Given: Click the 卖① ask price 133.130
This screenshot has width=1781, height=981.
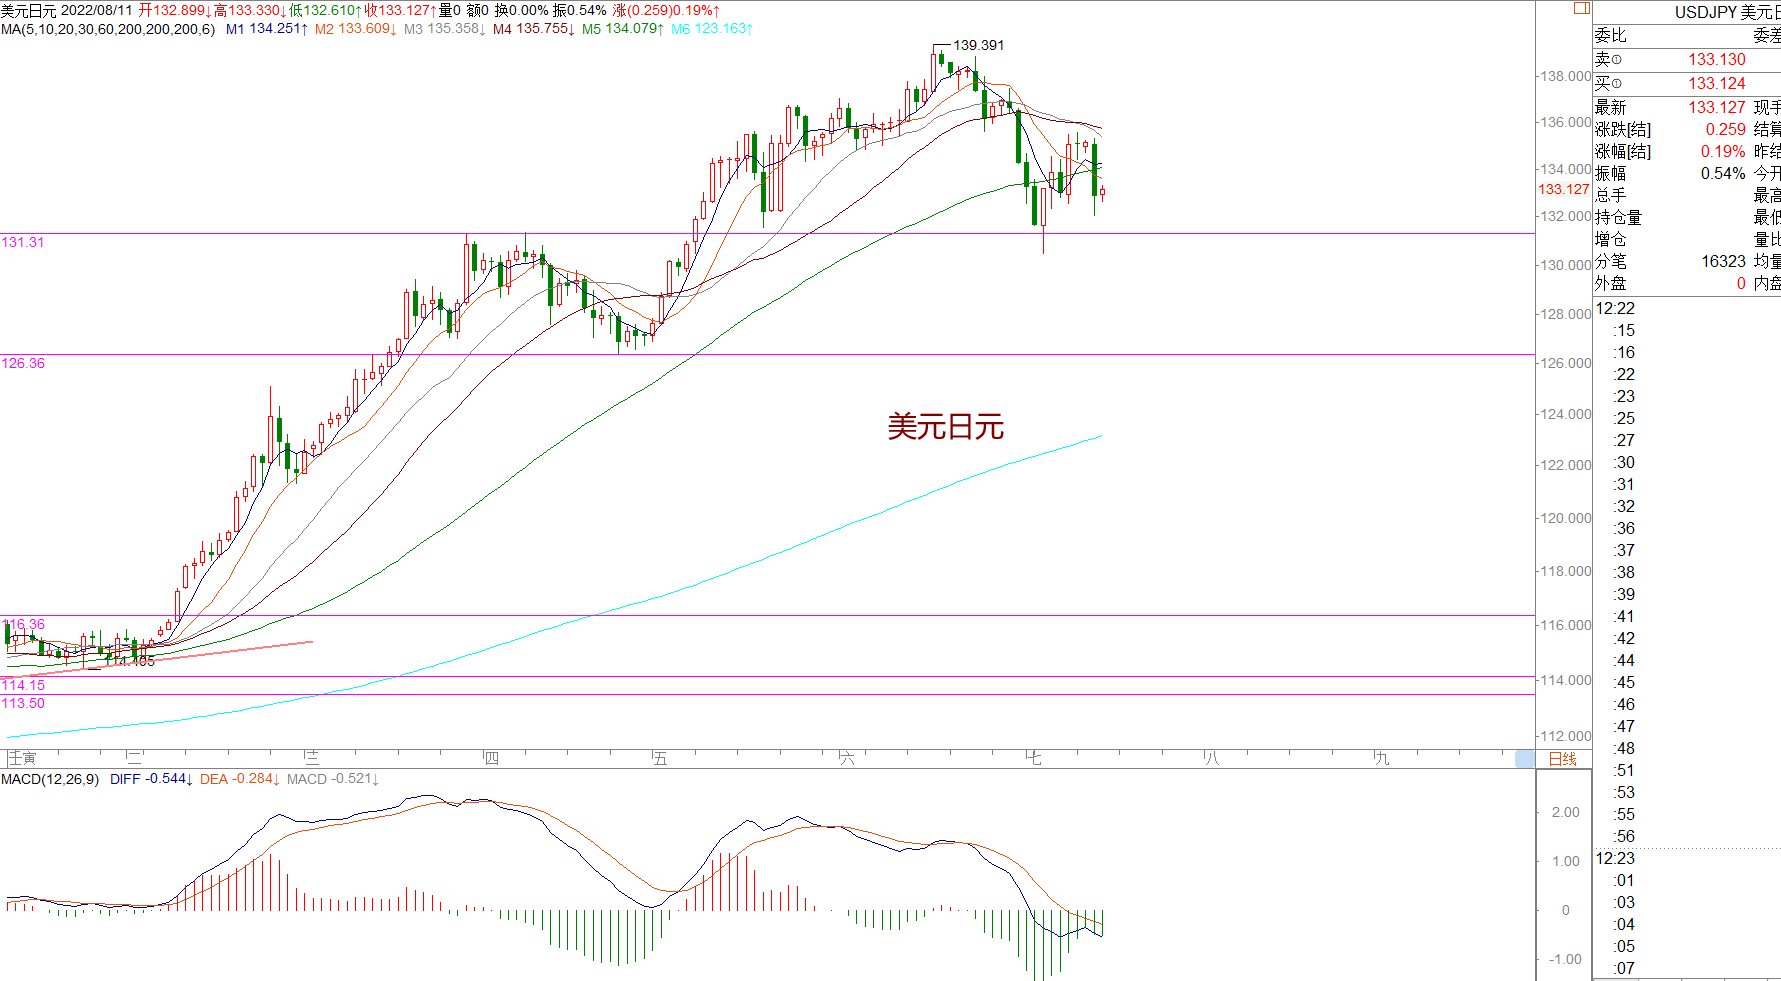Looking at the screenshot, I should pos(1717,60).
